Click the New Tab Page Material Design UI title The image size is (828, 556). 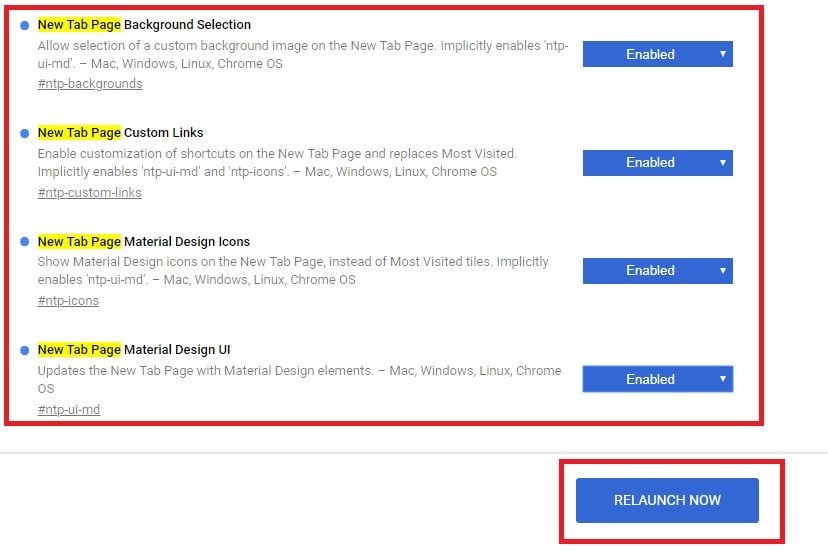[x=134, y=350]
